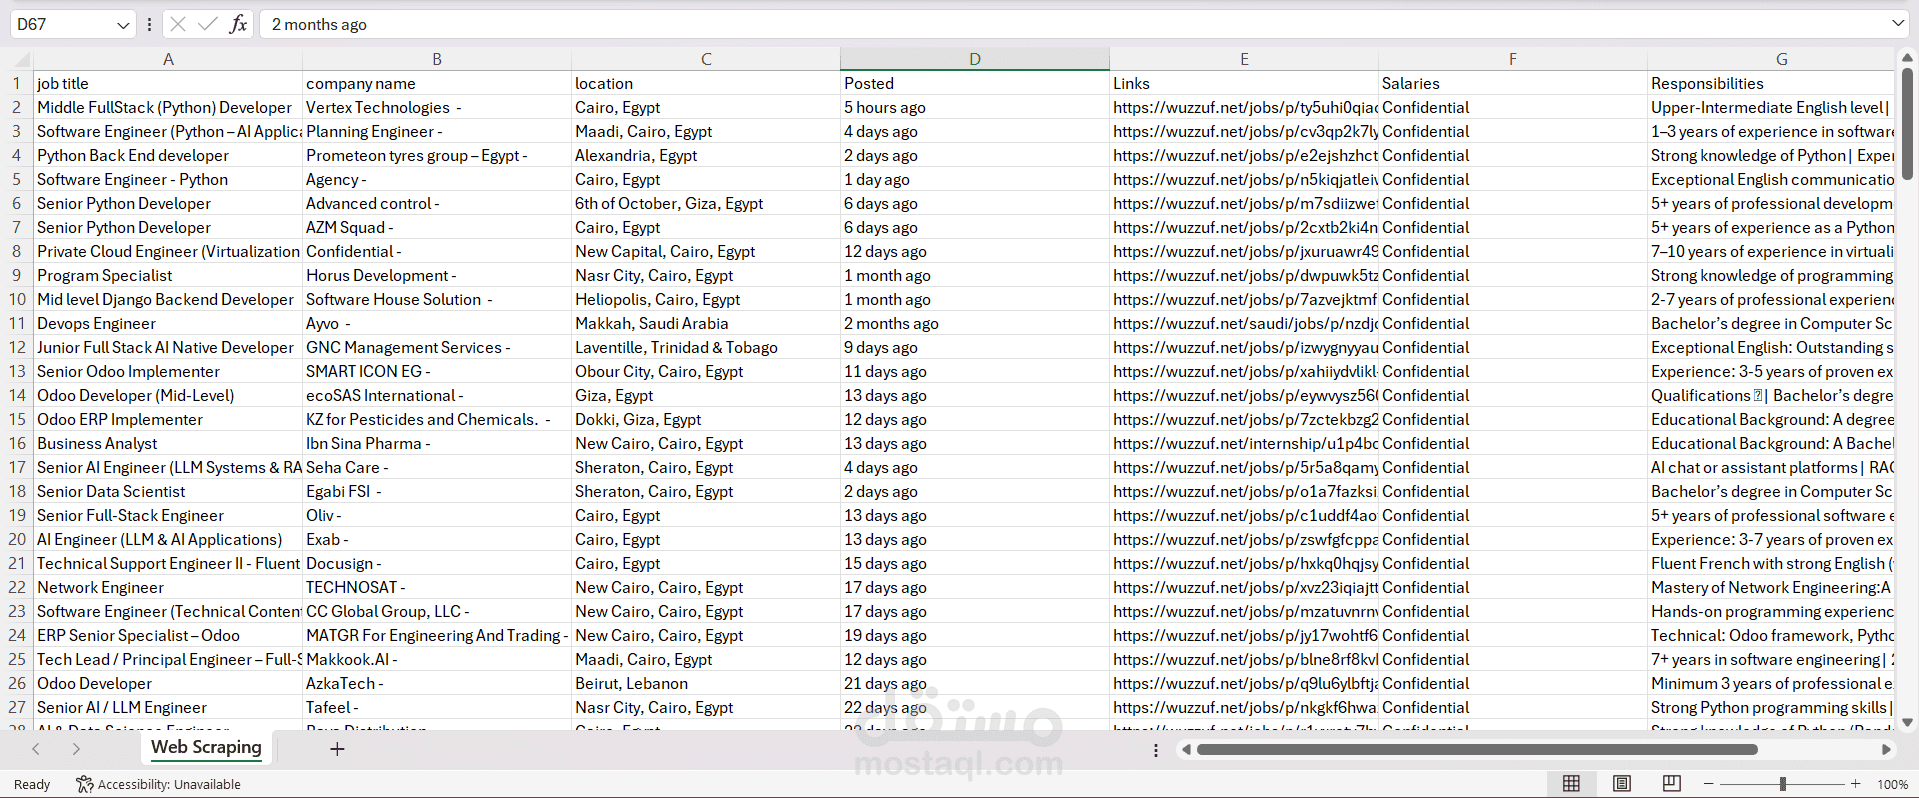Select column G header
This screenshot has height=798, width=1919.
(1771, 59)
